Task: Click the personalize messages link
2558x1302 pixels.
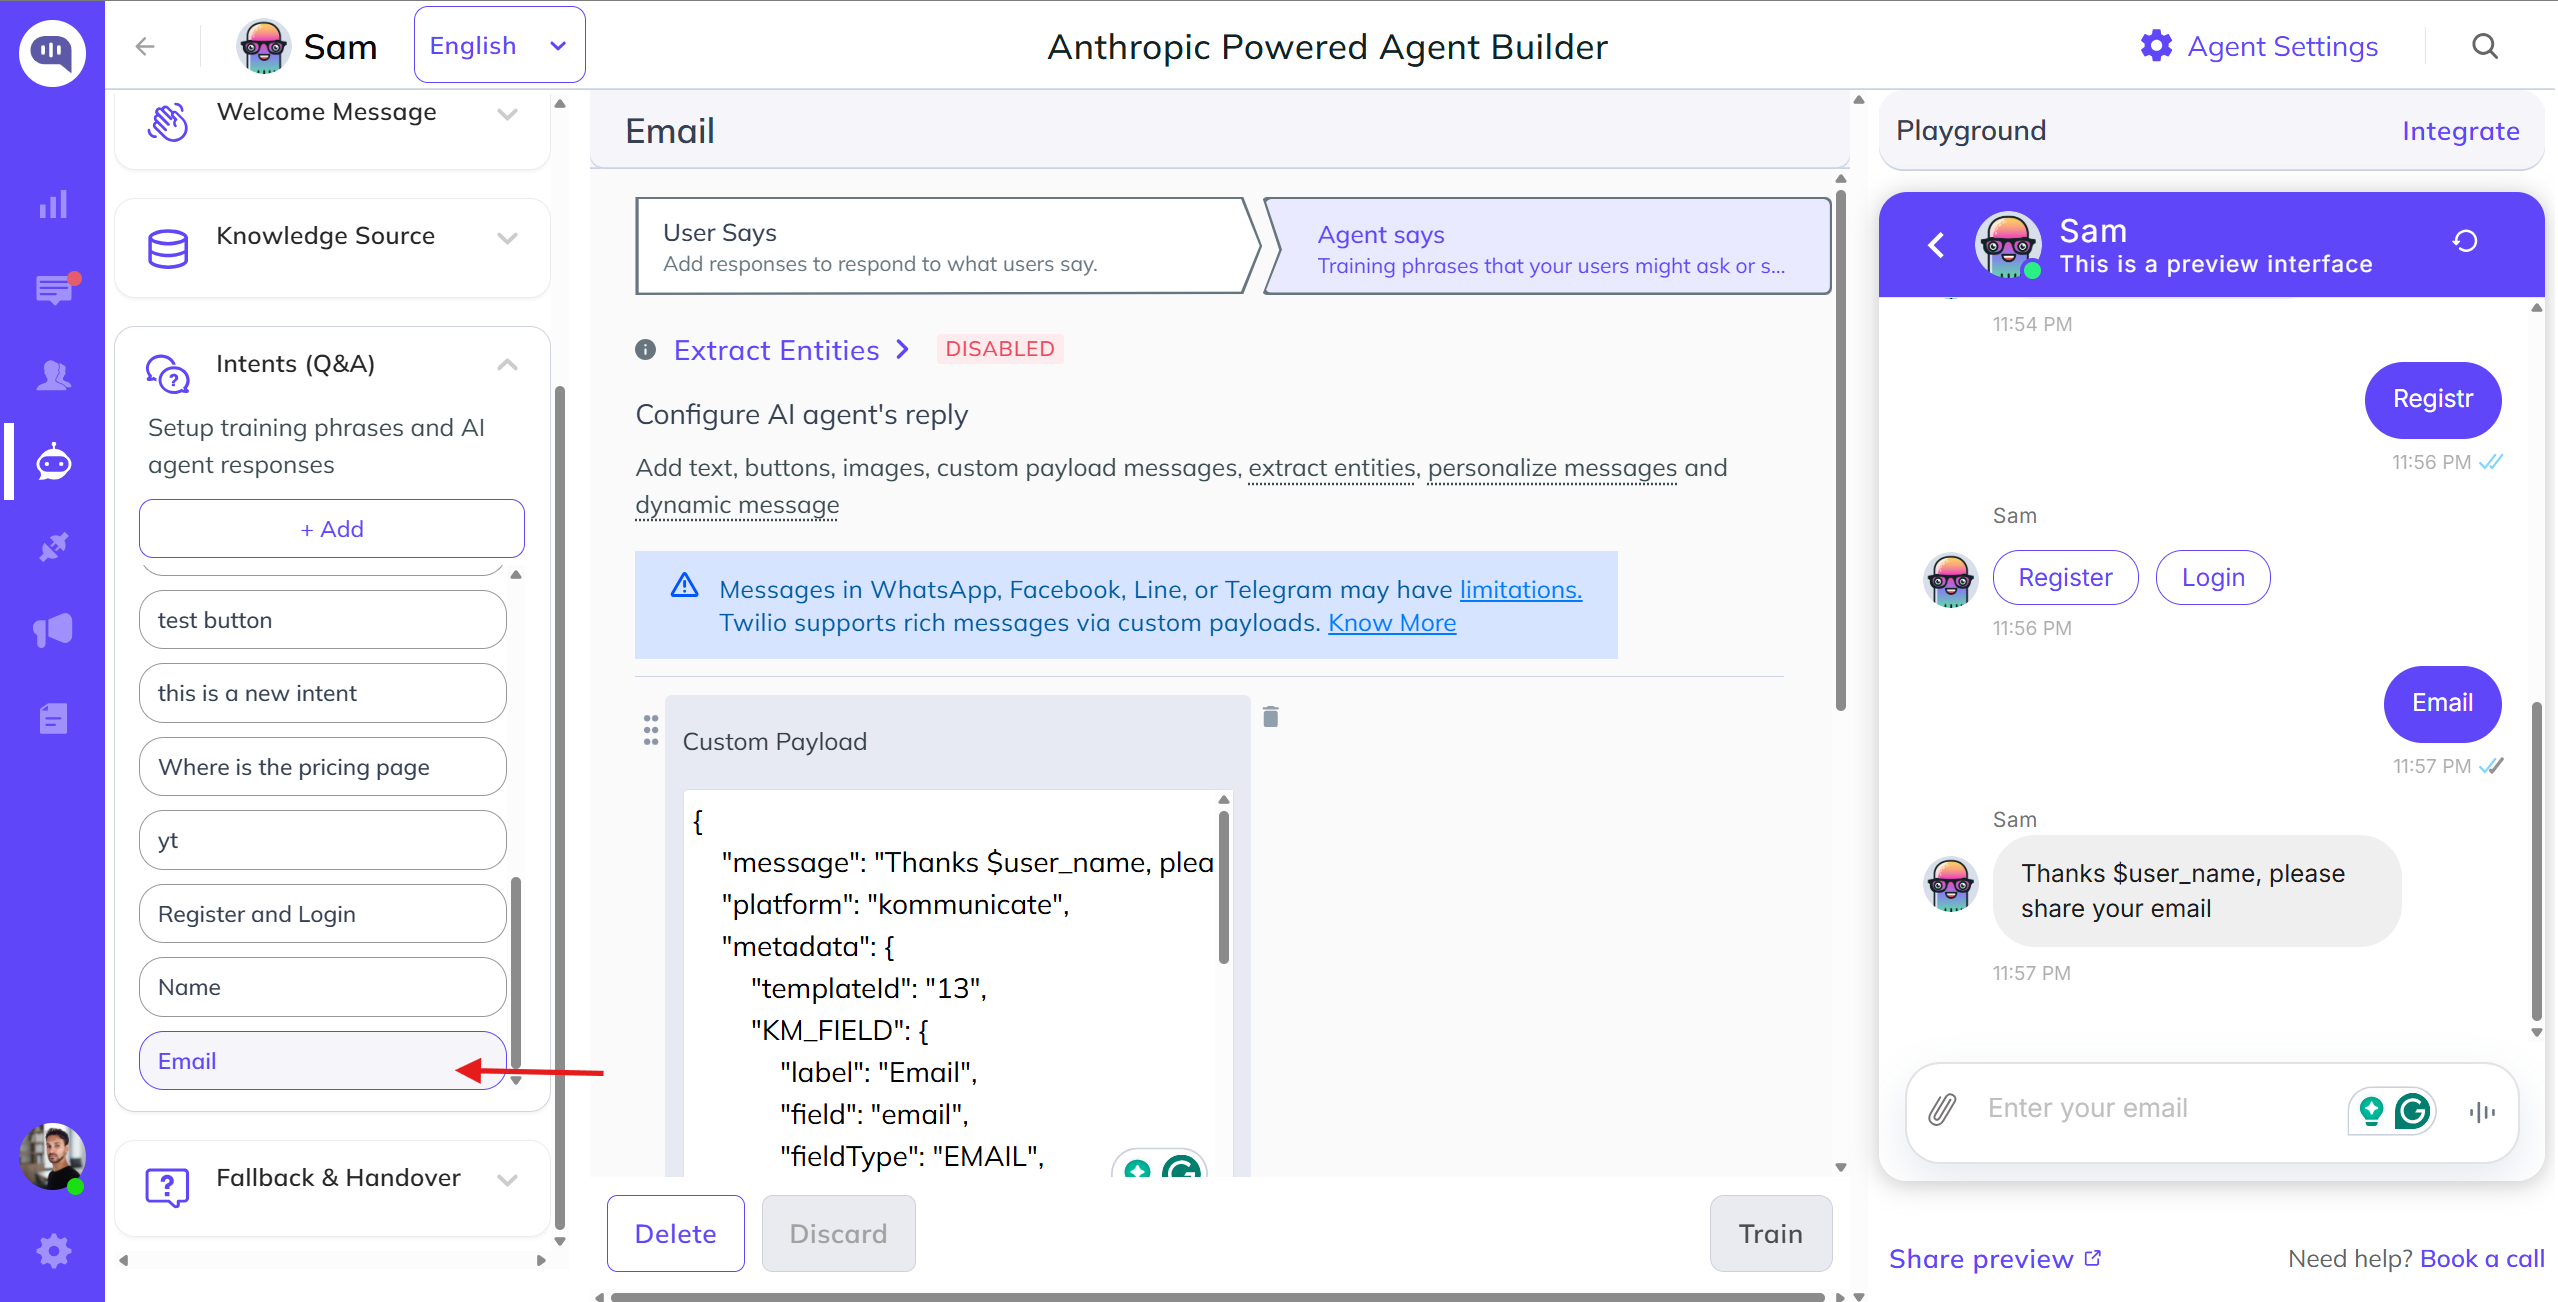Action: (x=1552, y=467)
